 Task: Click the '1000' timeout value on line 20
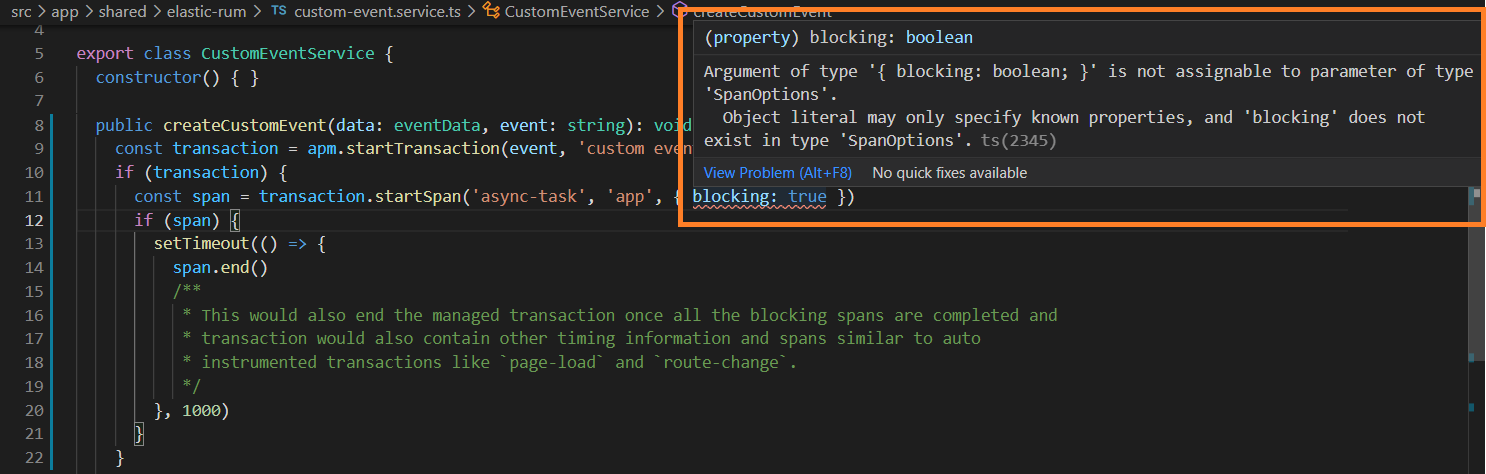[202, 410]
